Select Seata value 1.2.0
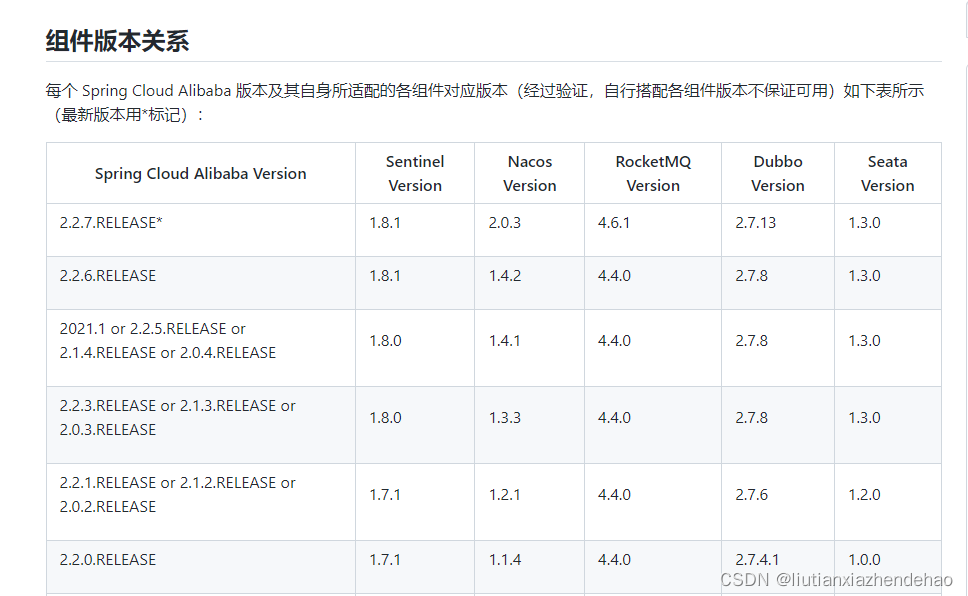Viewport: 968px width, 596px height. click(864, 495)
